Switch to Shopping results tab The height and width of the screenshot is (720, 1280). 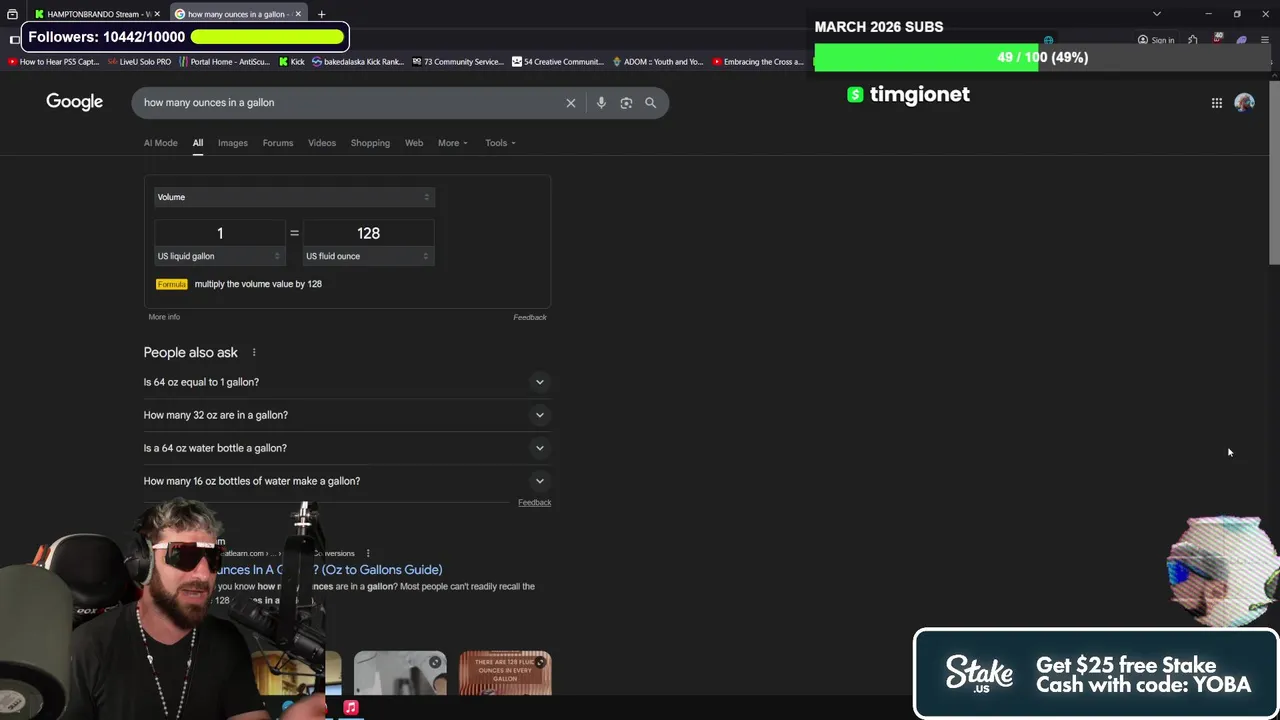click(370, 143)
